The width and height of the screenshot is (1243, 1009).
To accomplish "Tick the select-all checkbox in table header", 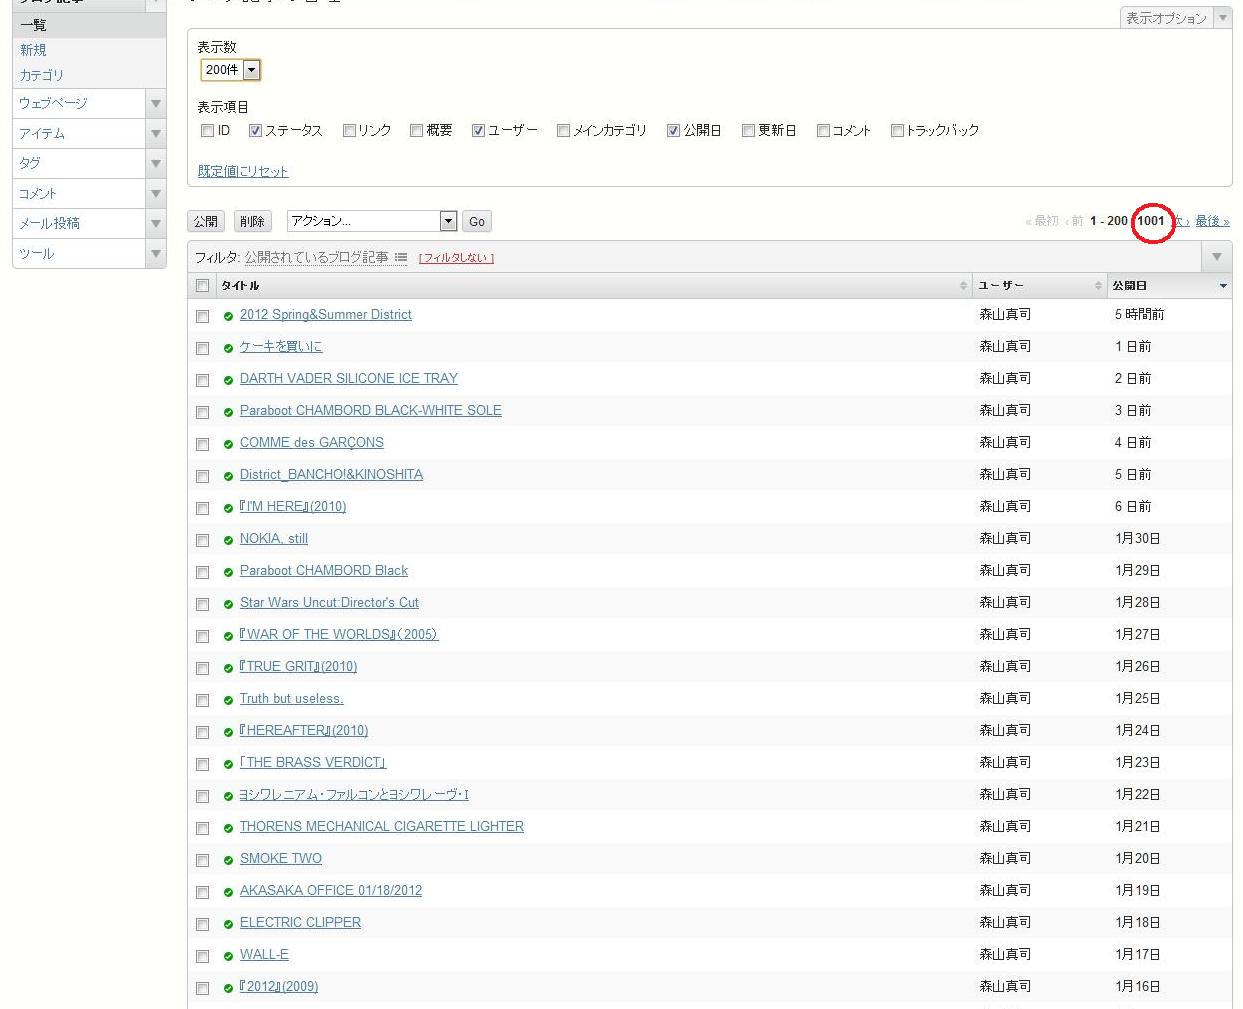I will (202, 286).
